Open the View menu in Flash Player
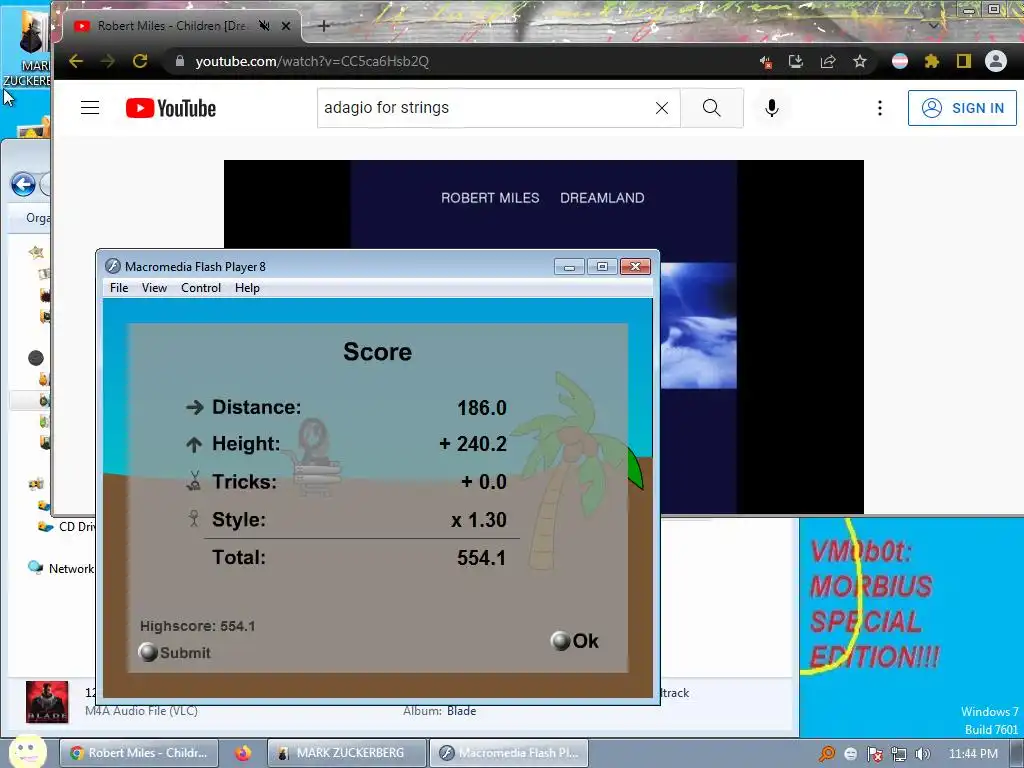 pos(154,288)
